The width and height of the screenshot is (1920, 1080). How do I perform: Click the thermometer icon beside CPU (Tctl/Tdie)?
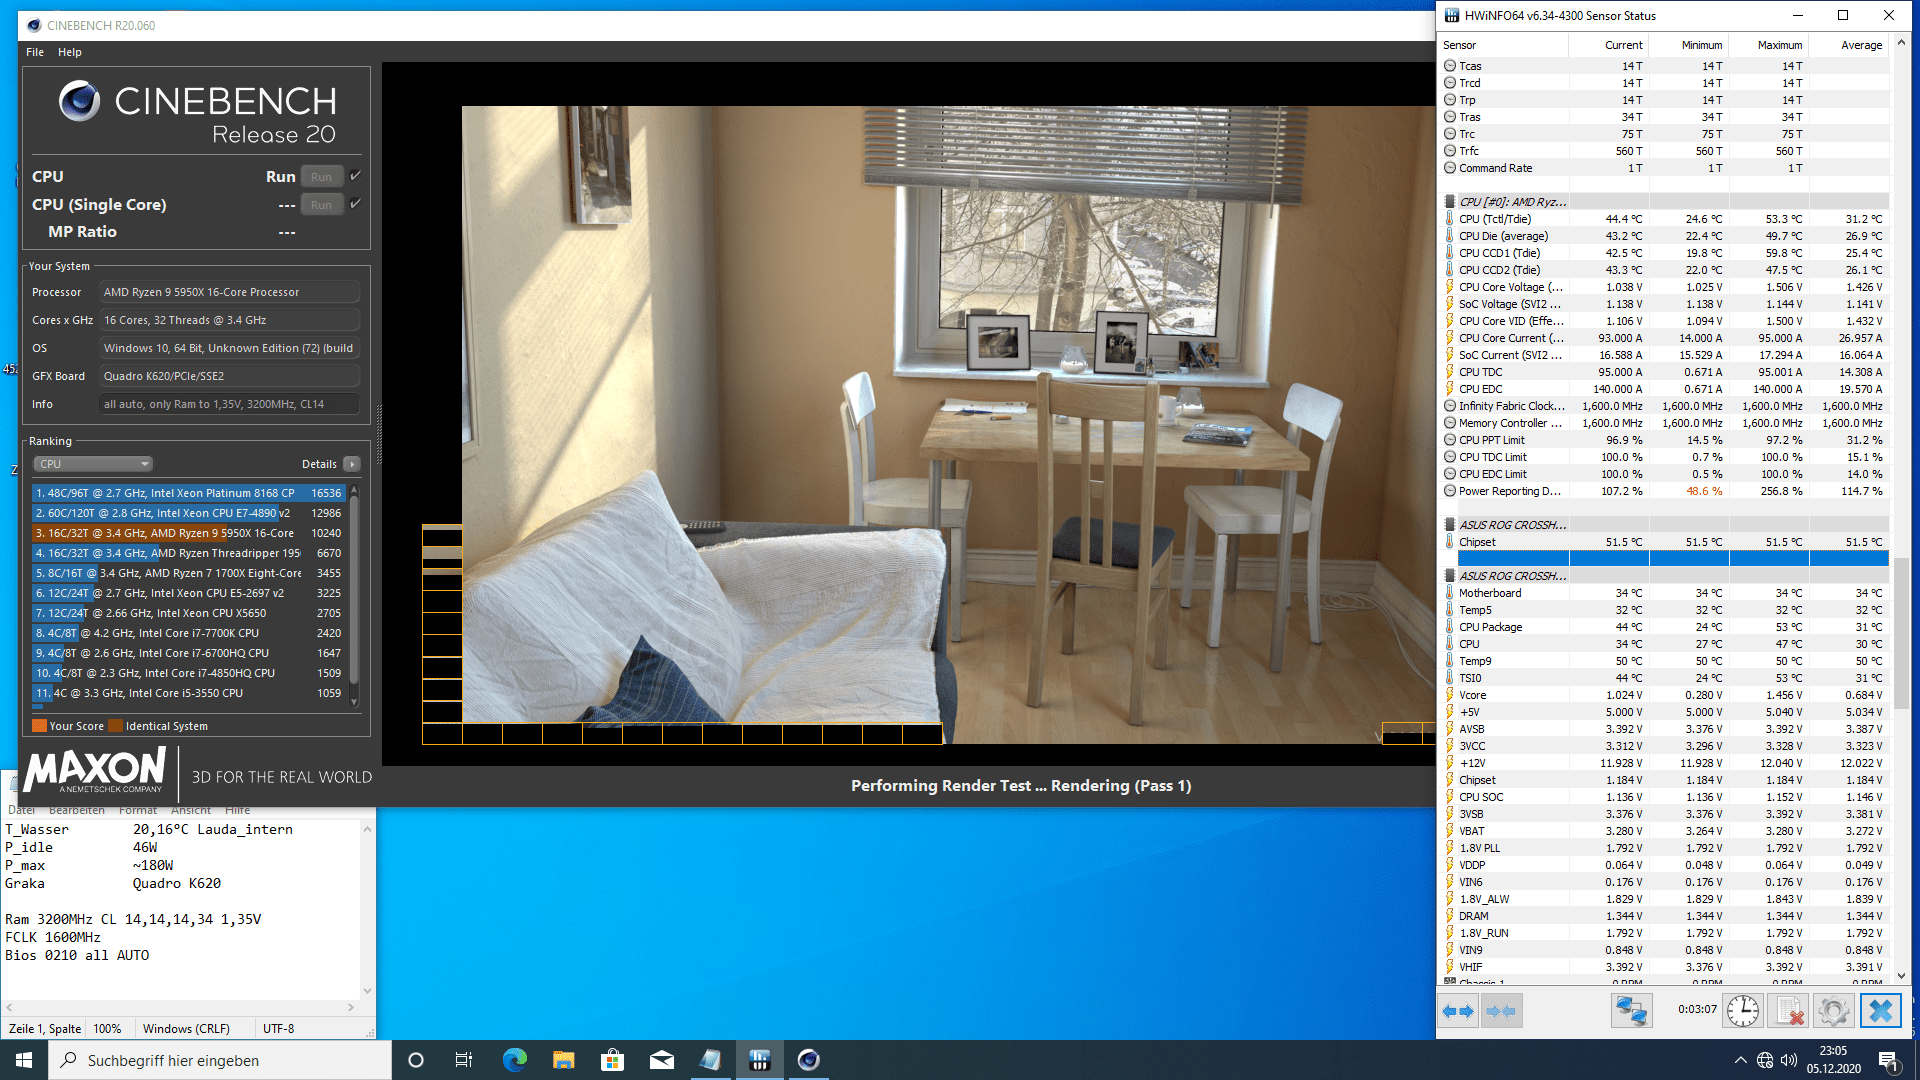(x=1449, y=219)
